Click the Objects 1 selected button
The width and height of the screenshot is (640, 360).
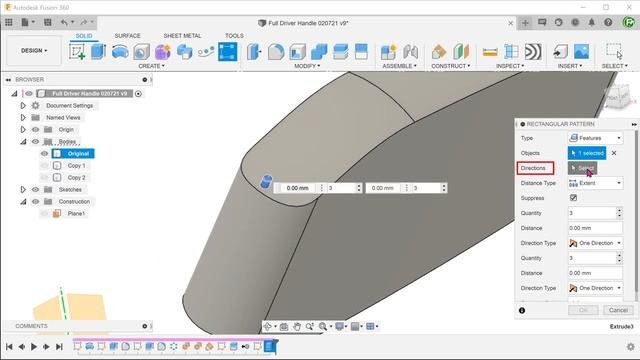pyautogui.click(x=587, y=153)
